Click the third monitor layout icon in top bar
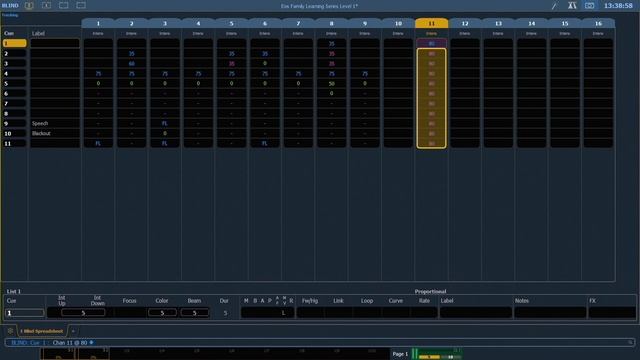The image size is (640, 360). [64, 6]
